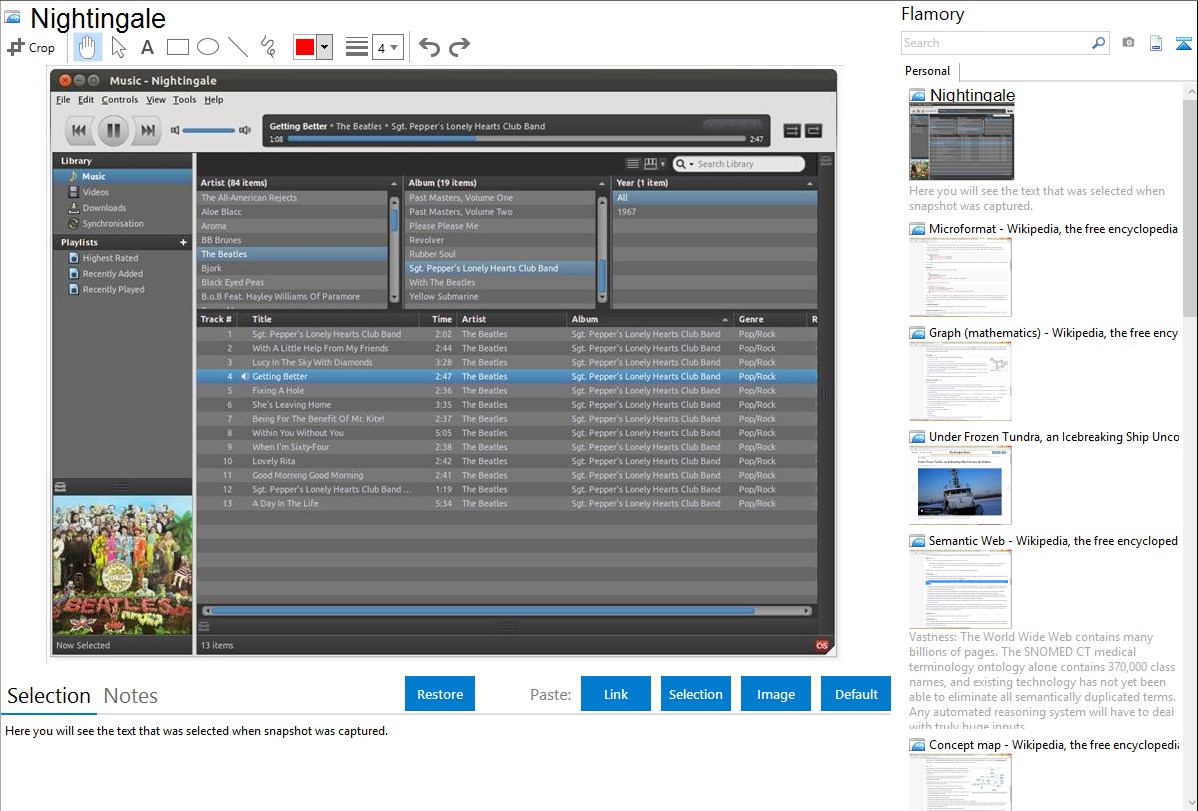The height and width of the screenshot is (811, 1198).
Task: Undo the last annotation
Action: click(429, 47)
